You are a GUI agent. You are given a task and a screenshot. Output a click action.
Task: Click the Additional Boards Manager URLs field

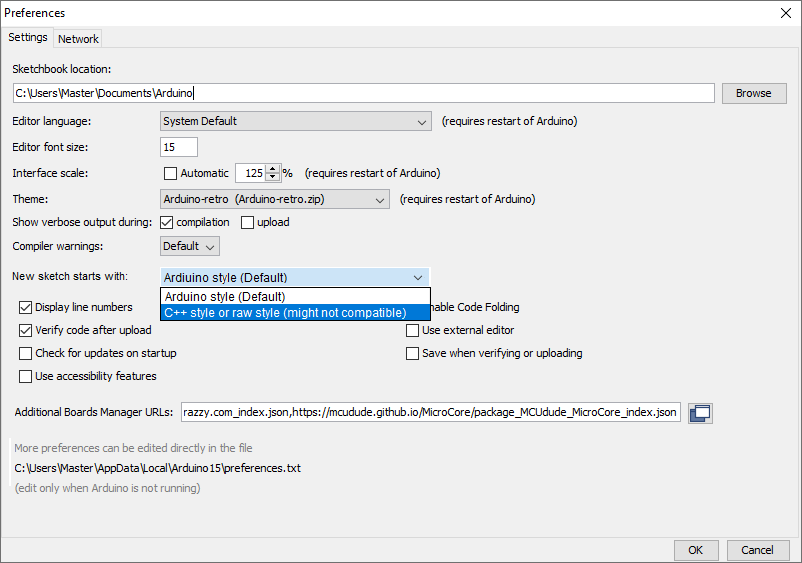coord(431,412)
